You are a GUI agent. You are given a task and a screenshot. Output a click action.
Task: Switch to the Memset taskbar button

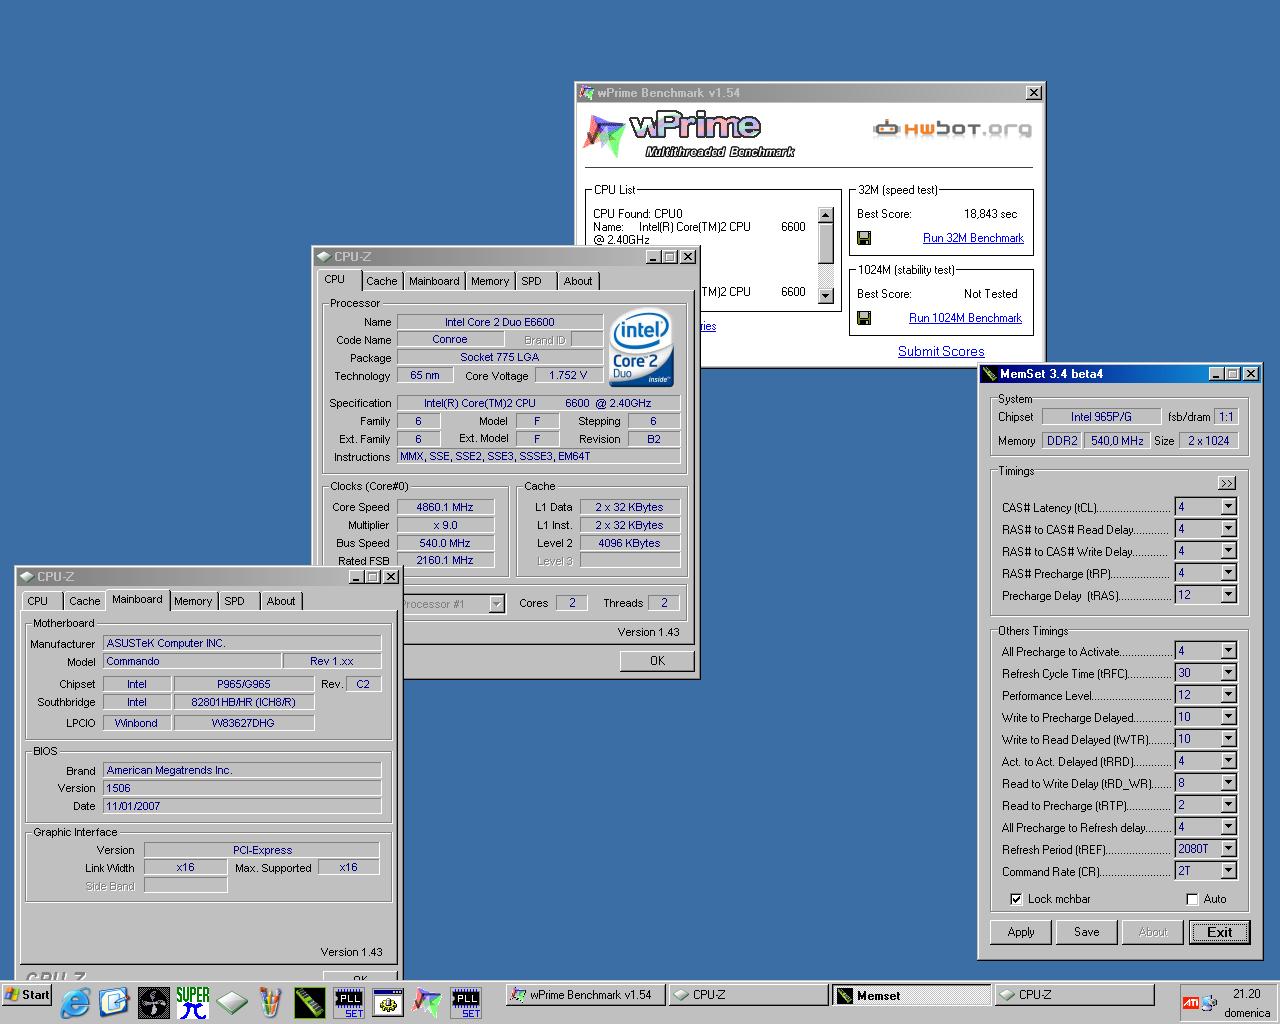point(912,995)
